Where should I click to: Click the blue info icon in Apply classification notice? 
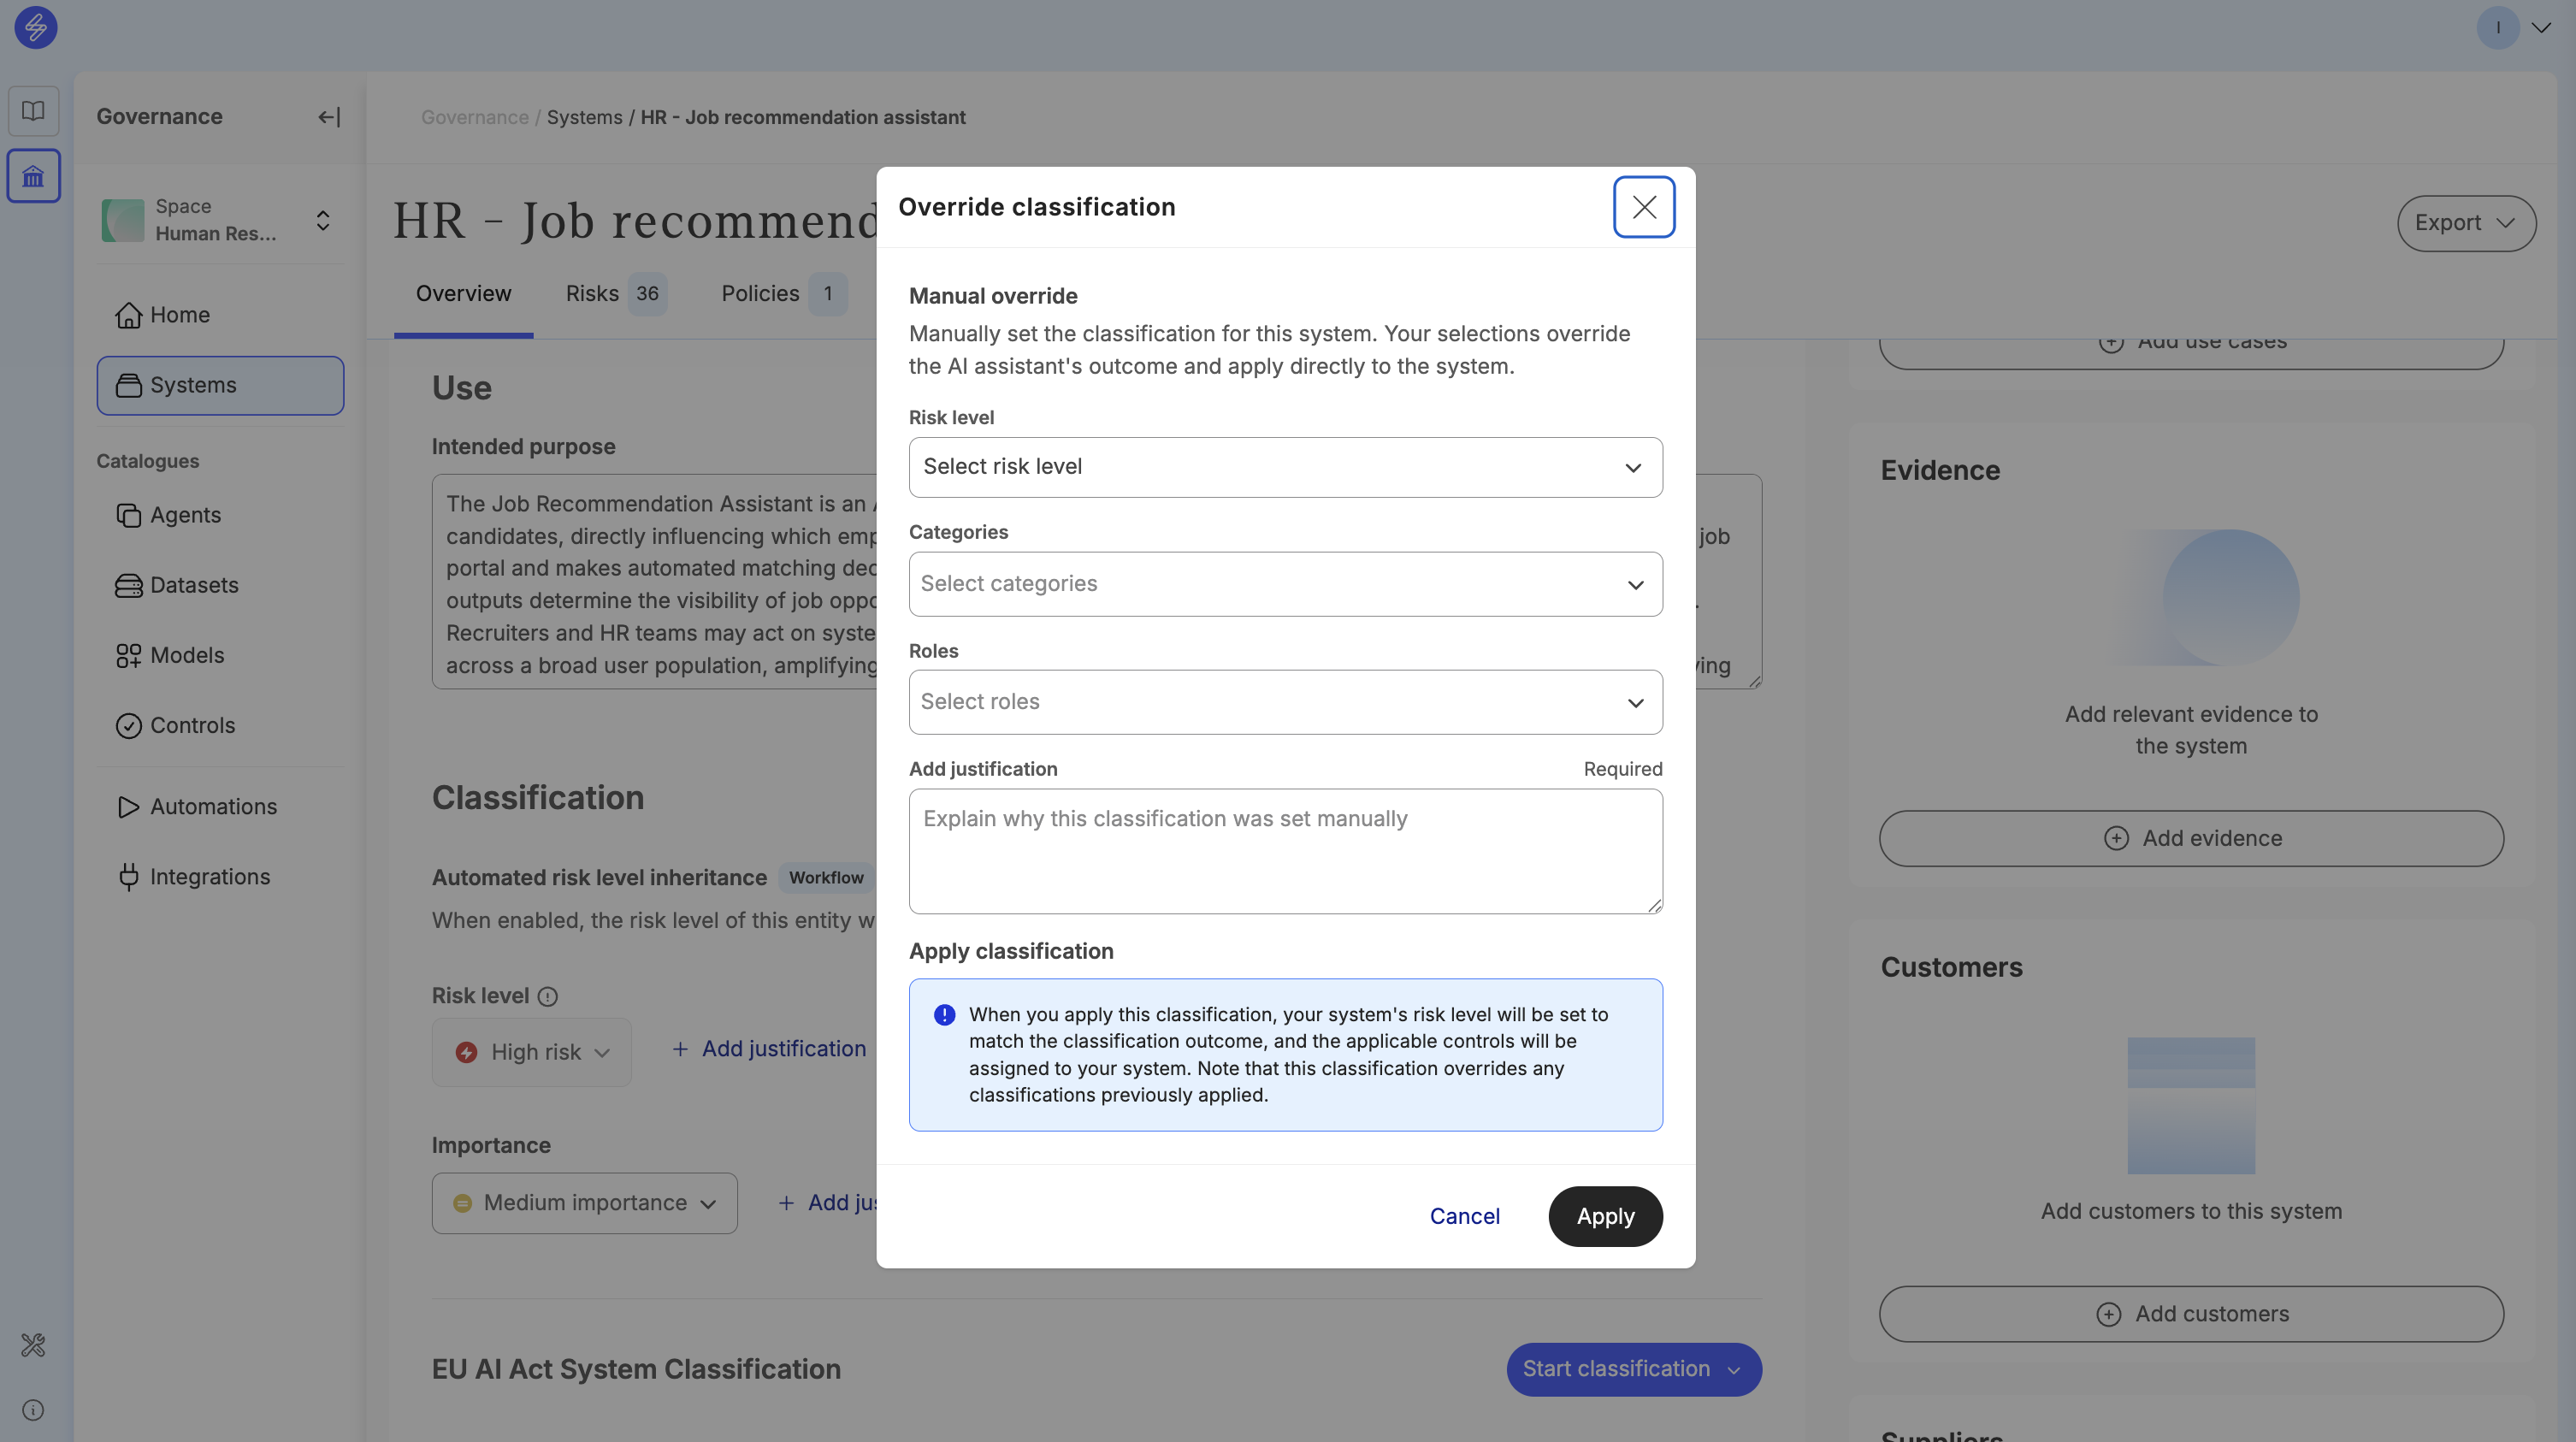tap(944, 1015)
